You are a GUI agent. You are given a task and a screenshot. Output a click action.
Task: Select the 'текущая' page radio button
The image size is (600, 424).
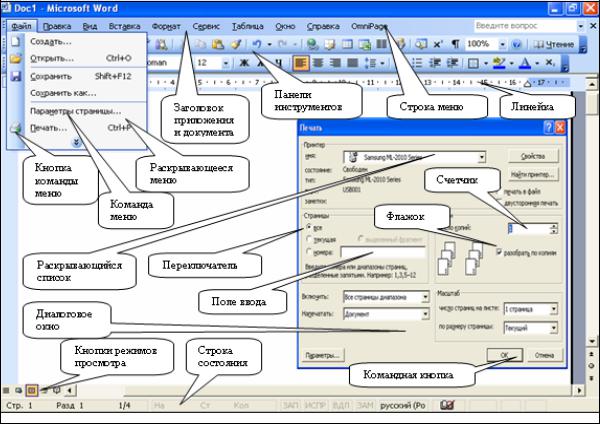click(308, 239)
